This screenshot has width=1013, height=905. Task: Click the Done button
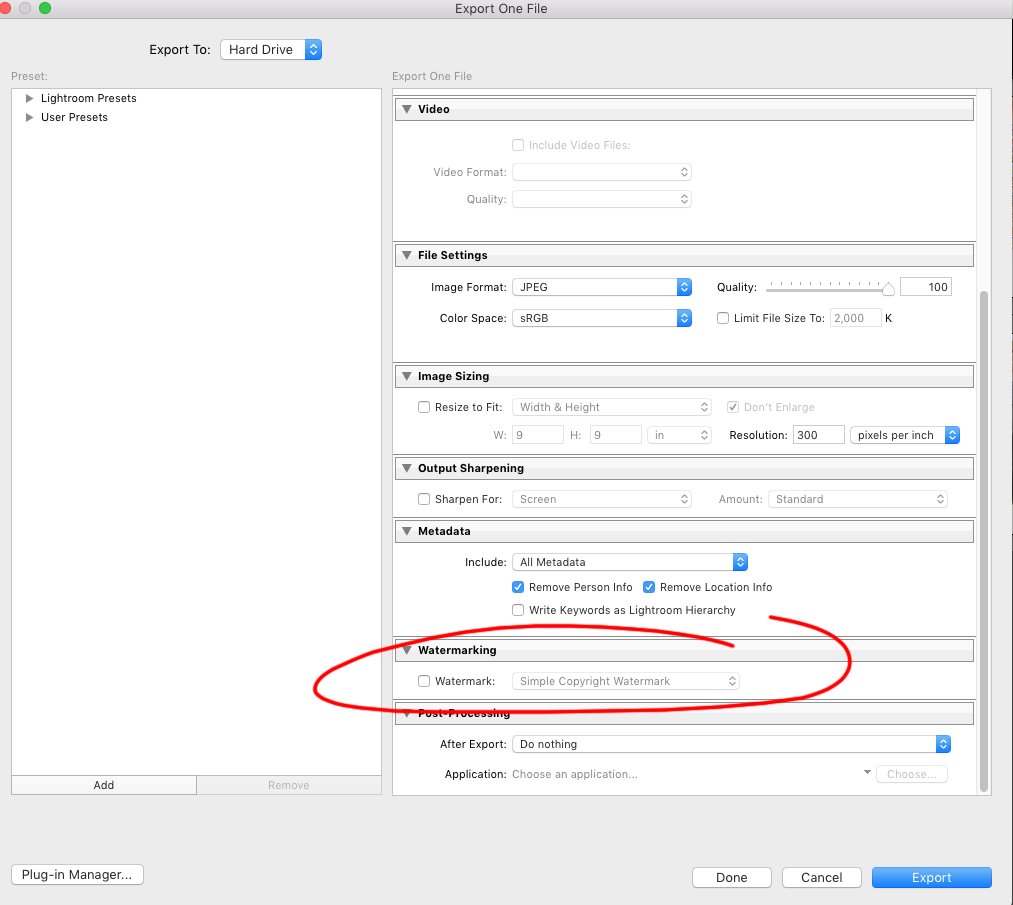coord(731,877)
